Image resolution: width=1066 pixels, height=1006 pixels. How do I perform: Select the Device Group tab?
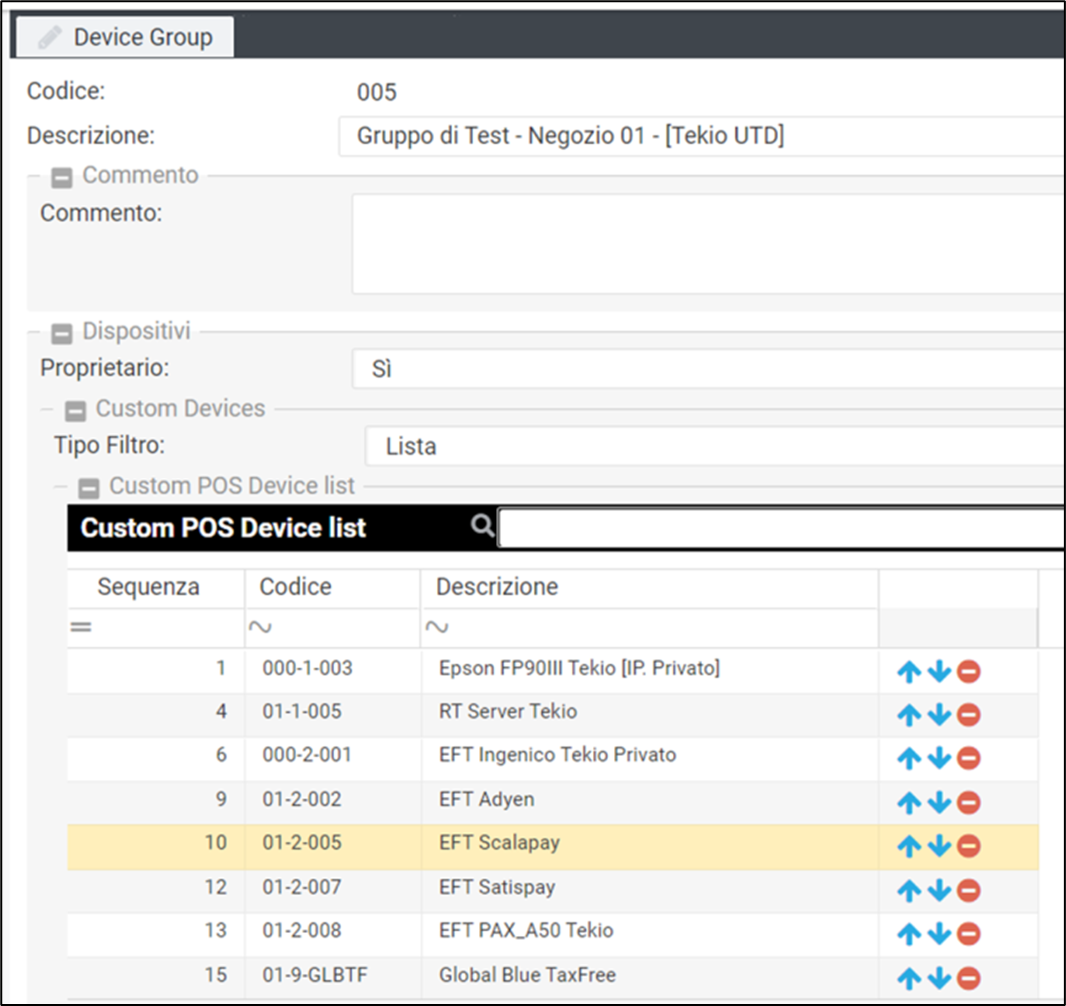(126, 38)
